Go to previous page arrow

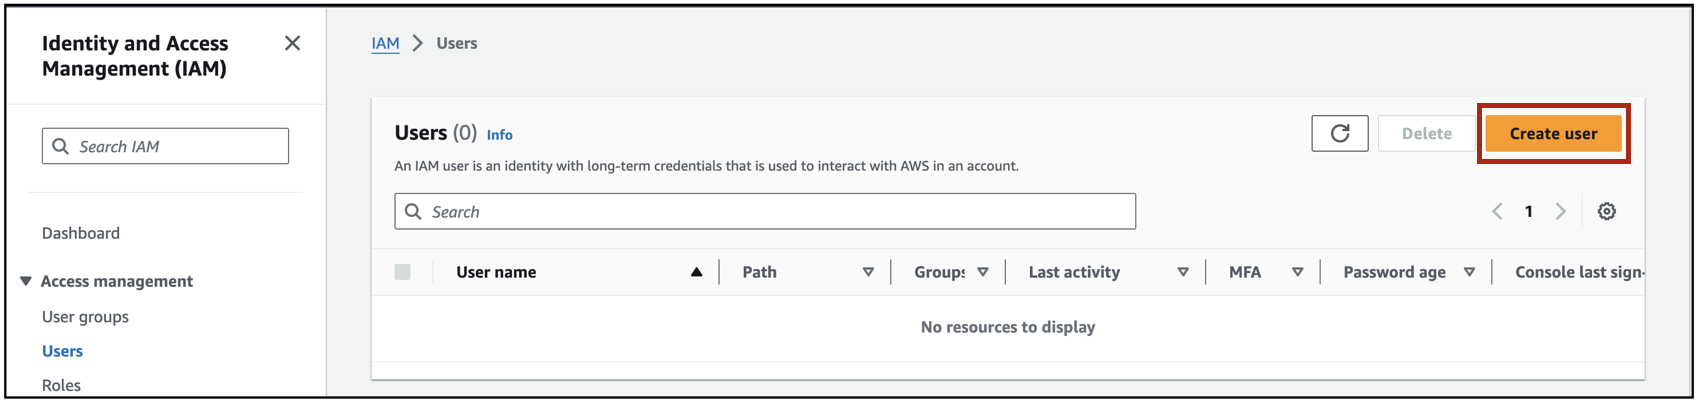1497,211
